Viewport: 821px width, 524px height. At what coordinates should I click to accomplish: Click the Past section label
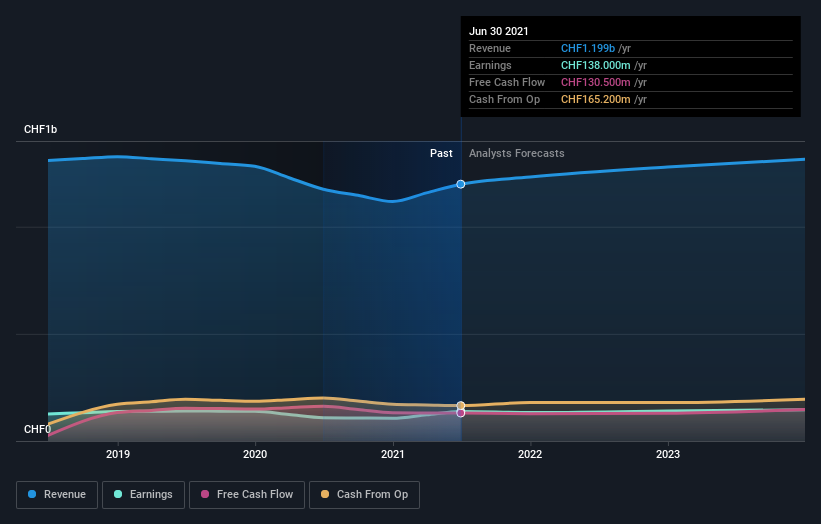(x=441, y=153)
